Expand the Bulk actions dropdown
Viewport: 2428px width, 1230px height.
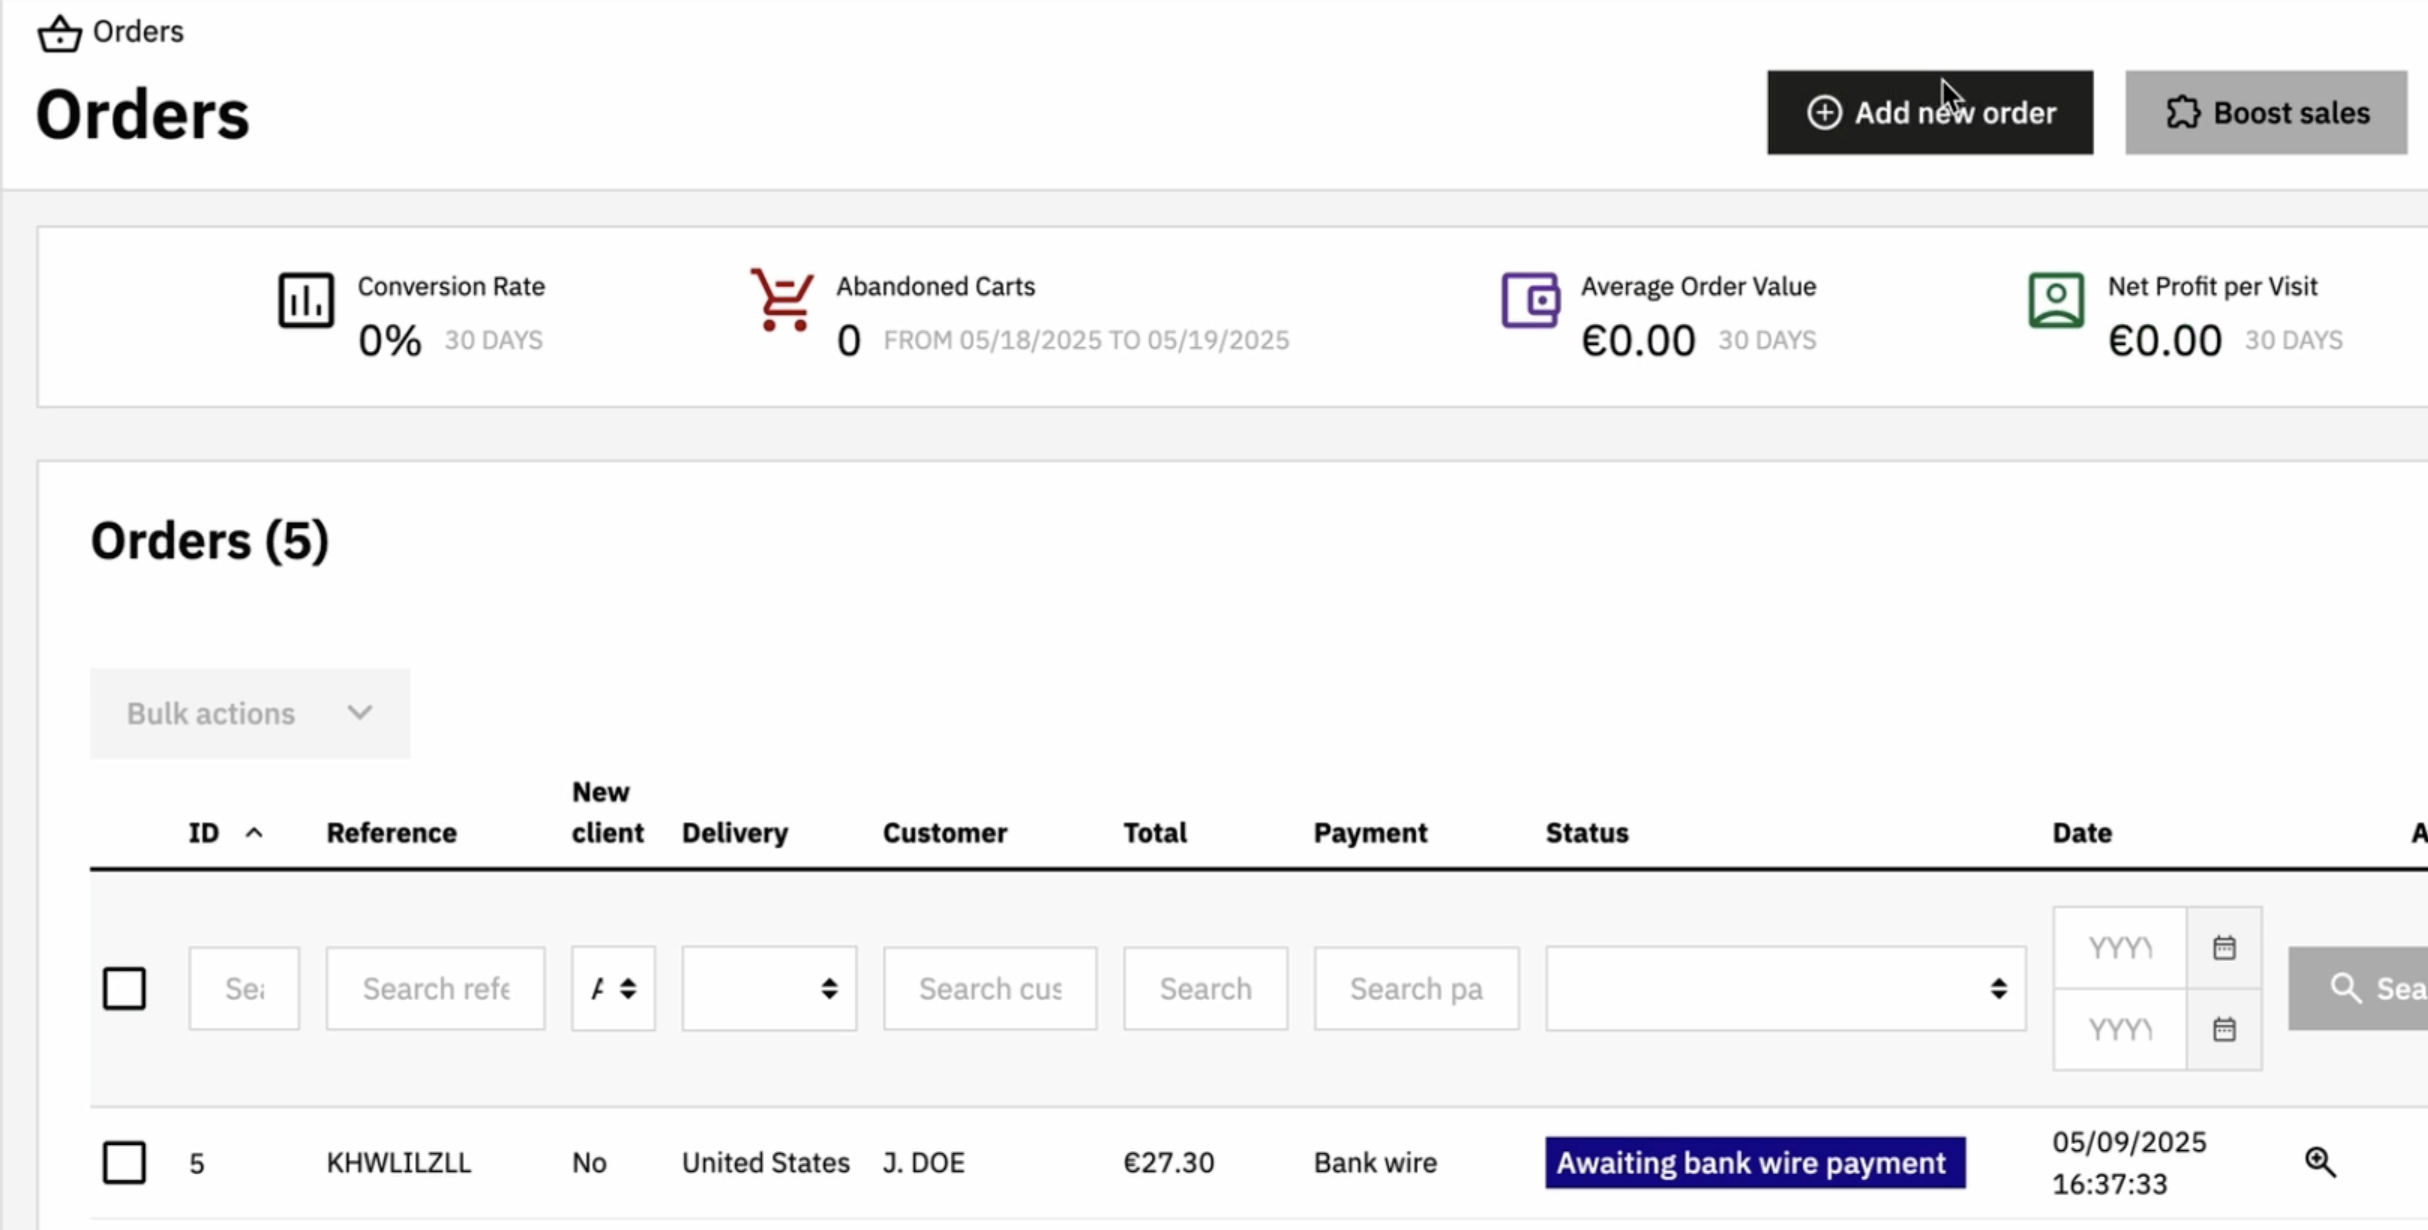tap(250, 713)
